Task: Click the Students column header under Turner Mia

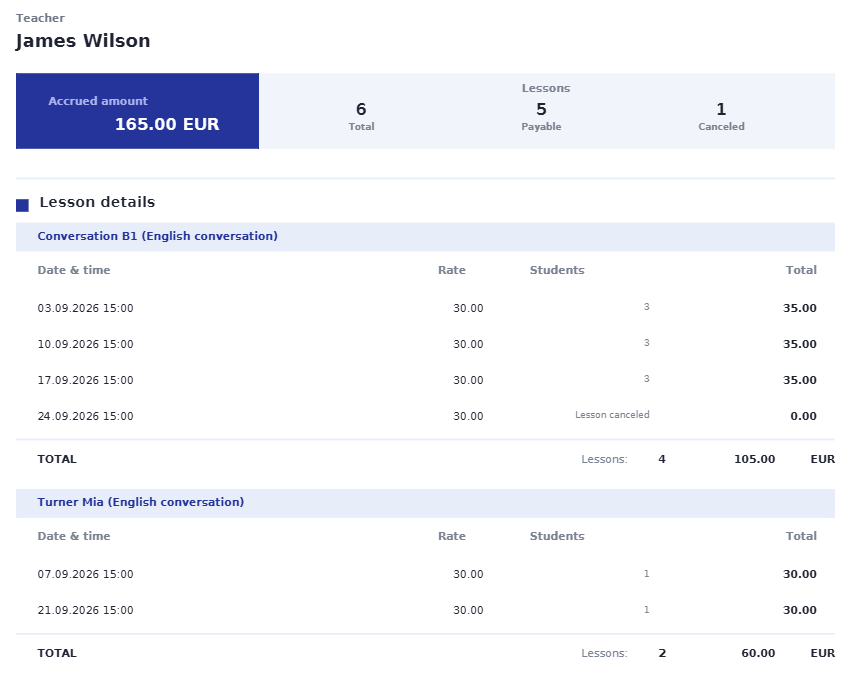Action: (x=557, y=536)
